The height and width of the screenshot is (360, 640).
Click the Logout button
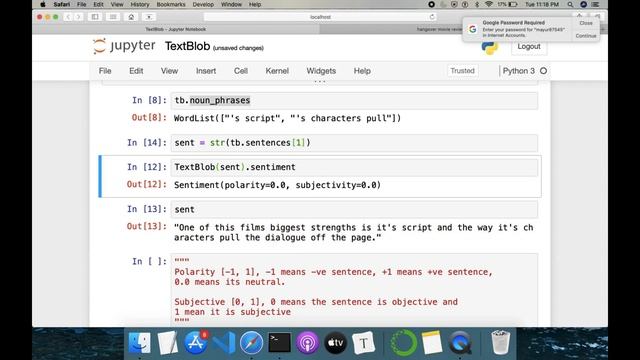pos(529,47)
